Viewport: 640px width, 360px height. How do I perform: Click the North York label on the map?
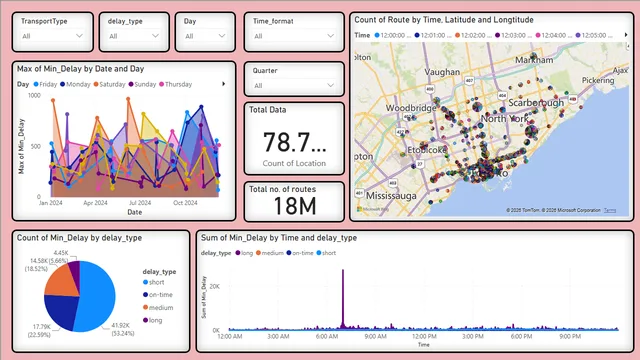(504, 118)
